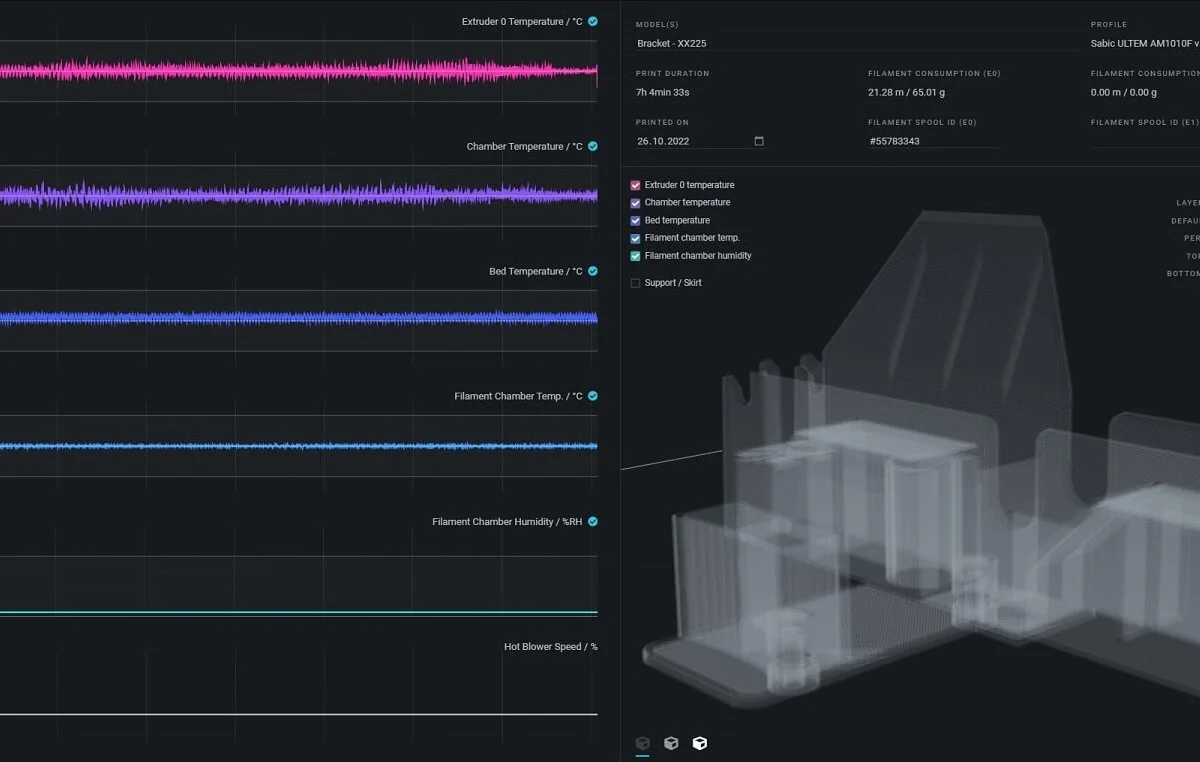Click the check icon beside Filament Chamber Temp. graph
The height and width of the screenshot is (762, 1200).
(593, 396)
